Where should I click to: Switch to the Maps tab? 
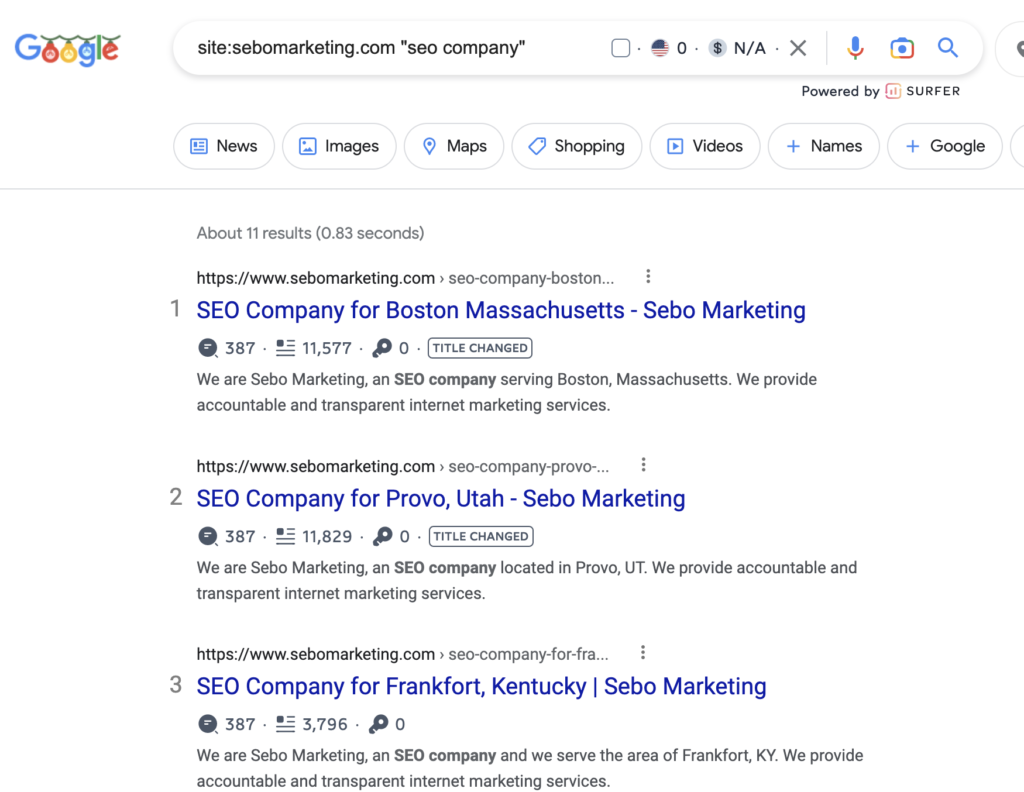coord(454,146)
